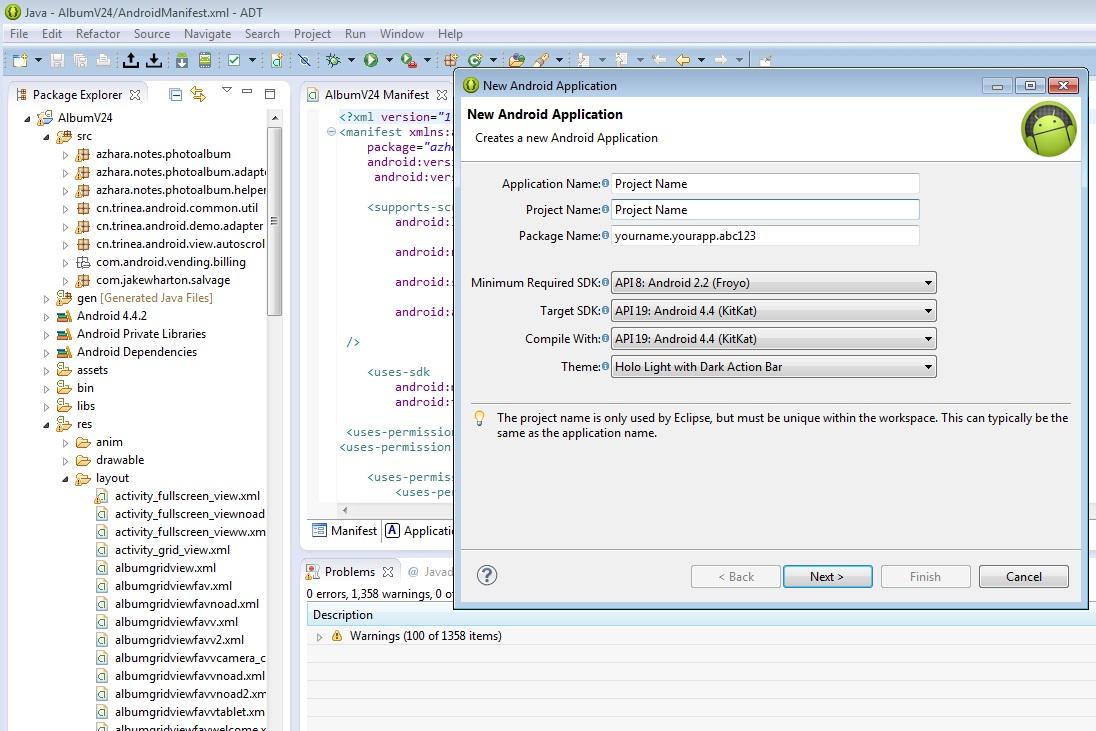
Task: Click the New file wizard toolbar icon
Action: (x=20, y=60)
